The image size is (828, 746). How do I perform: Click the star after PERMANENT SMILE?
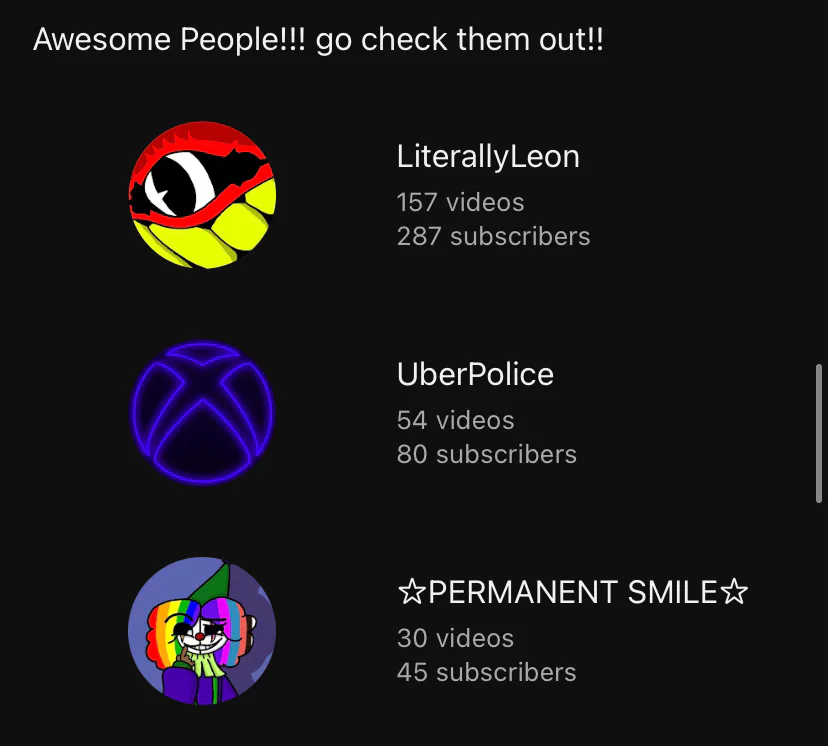coord(735,592)
